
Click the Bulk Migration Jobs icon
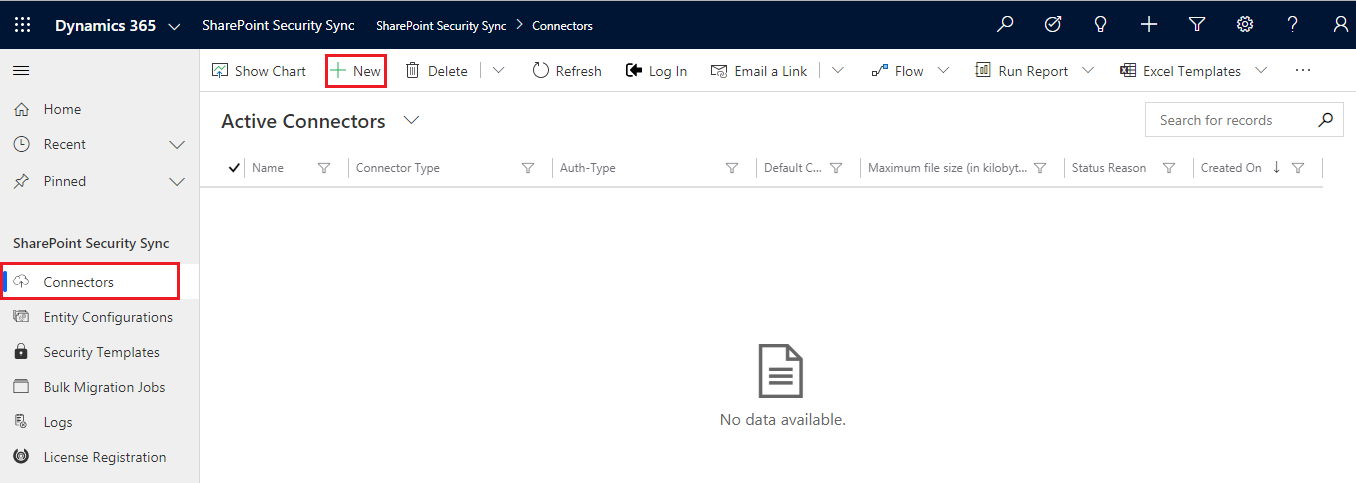pos(21,387)
